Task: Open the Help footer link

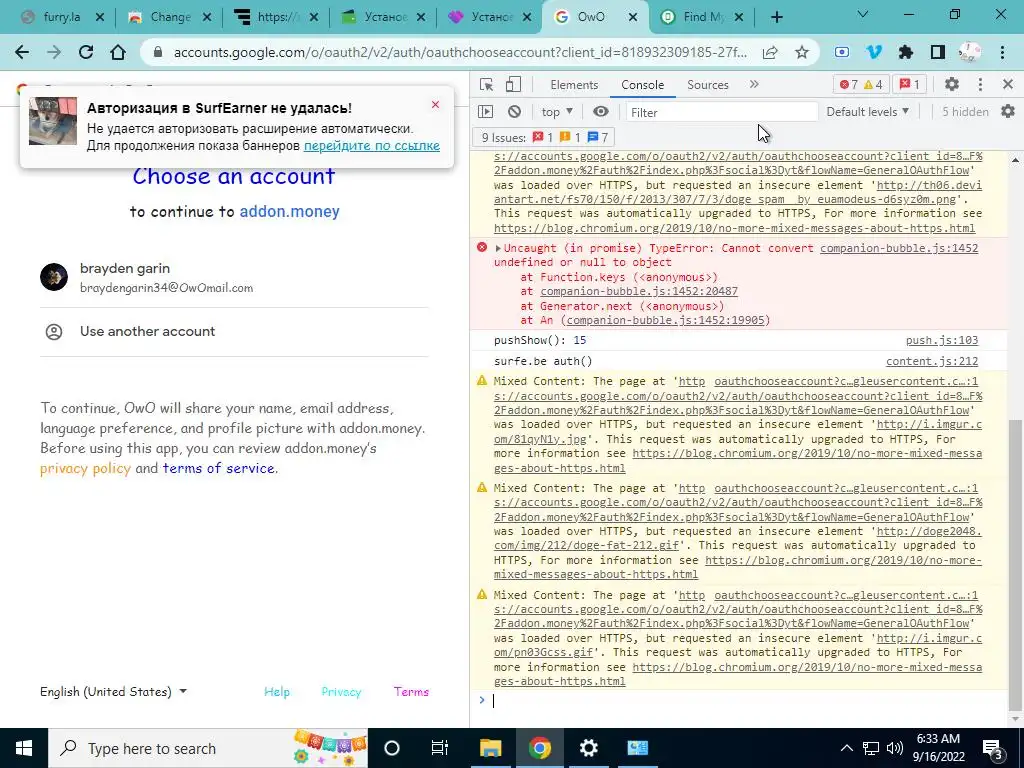Action: pyautogui.click(x=277, y=692)
